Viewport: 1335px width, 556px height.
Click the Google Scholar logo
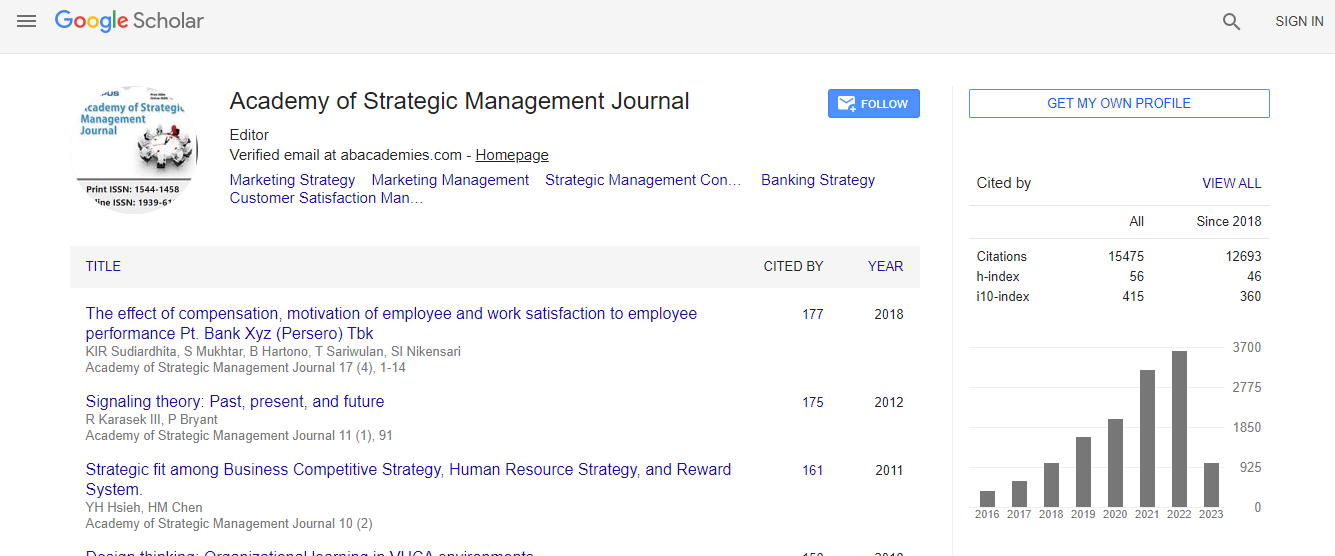click(129, 21)
